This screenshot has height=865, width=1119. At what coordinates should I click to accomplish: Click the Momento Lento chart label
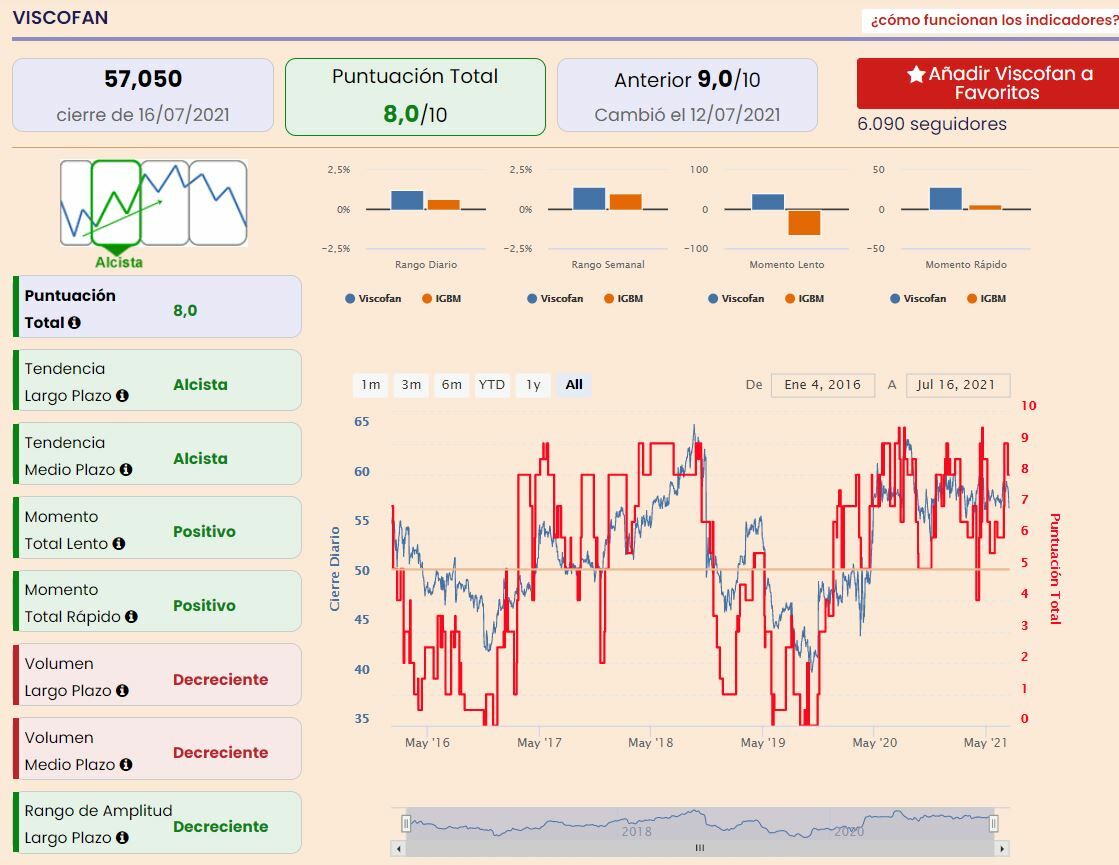tap(786, 265)
